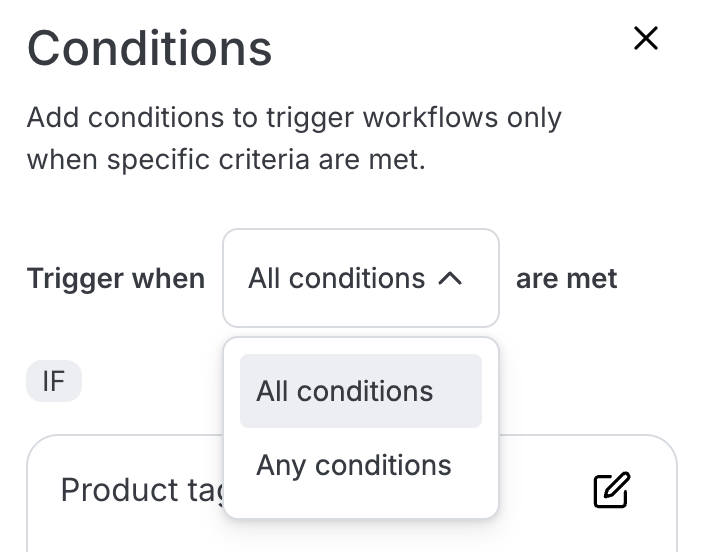Click the dropdown popup's empty bottom padding
712x552 pixels.
(x=360, y=506)
